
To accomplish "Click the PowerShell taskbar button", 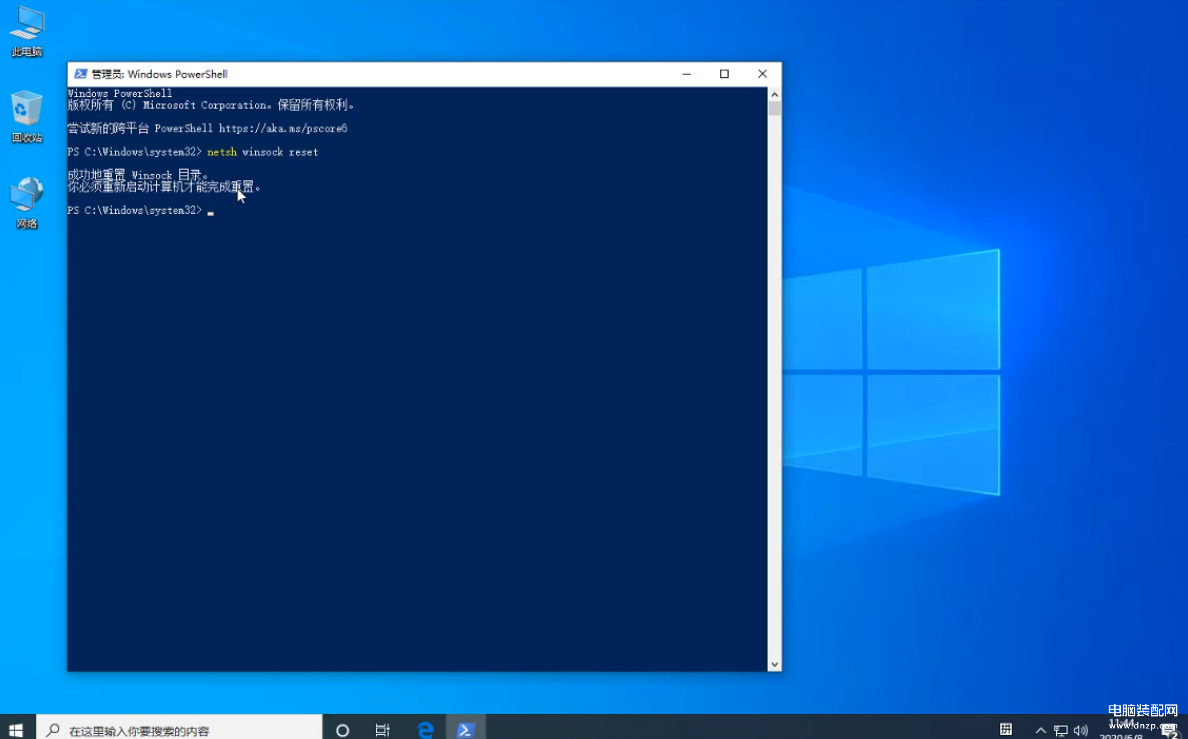I will pyautogui.click(x=465, y=730).
